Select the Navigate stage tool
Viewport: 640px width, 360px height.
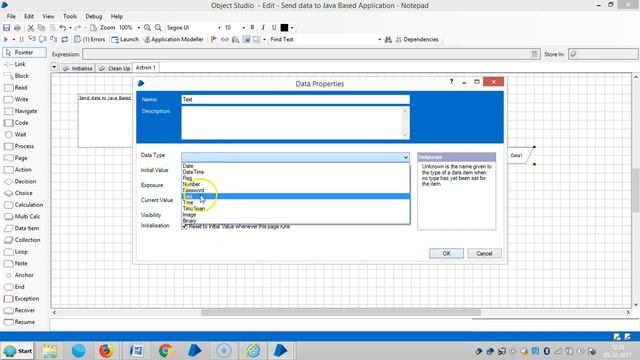pyautogui.click(x=26, y=111)
